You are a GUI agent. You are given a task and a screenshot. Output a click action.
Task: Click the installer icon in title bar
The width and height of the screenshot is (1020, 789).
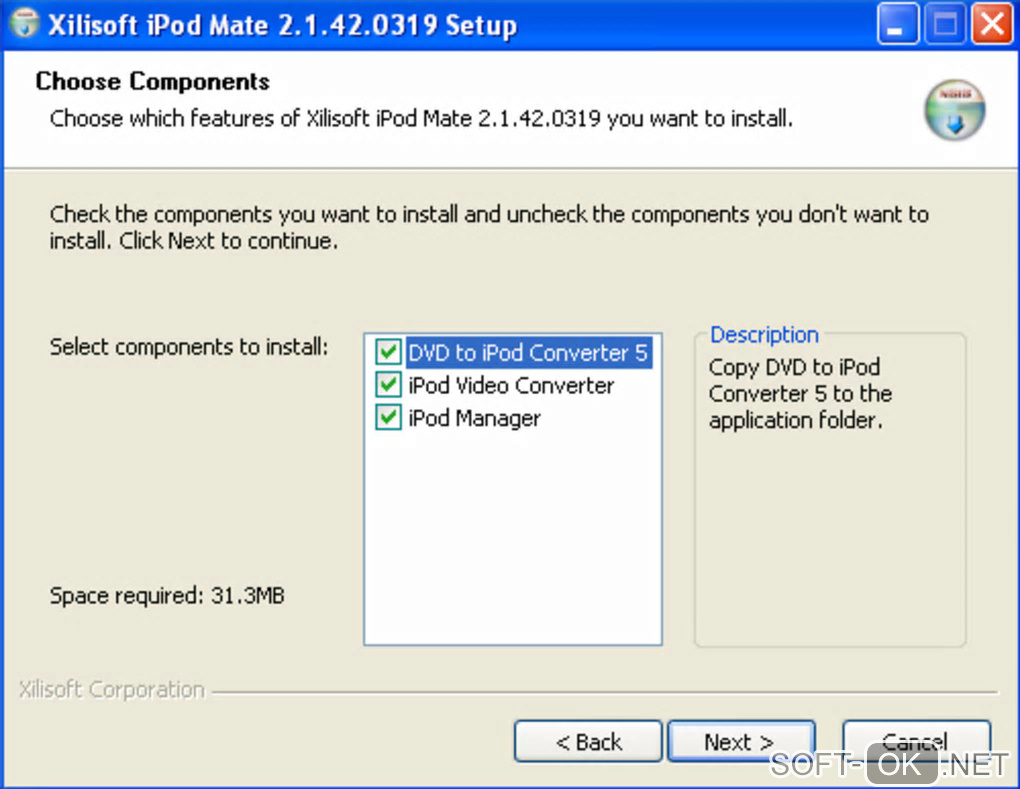[x=25, y=23]
